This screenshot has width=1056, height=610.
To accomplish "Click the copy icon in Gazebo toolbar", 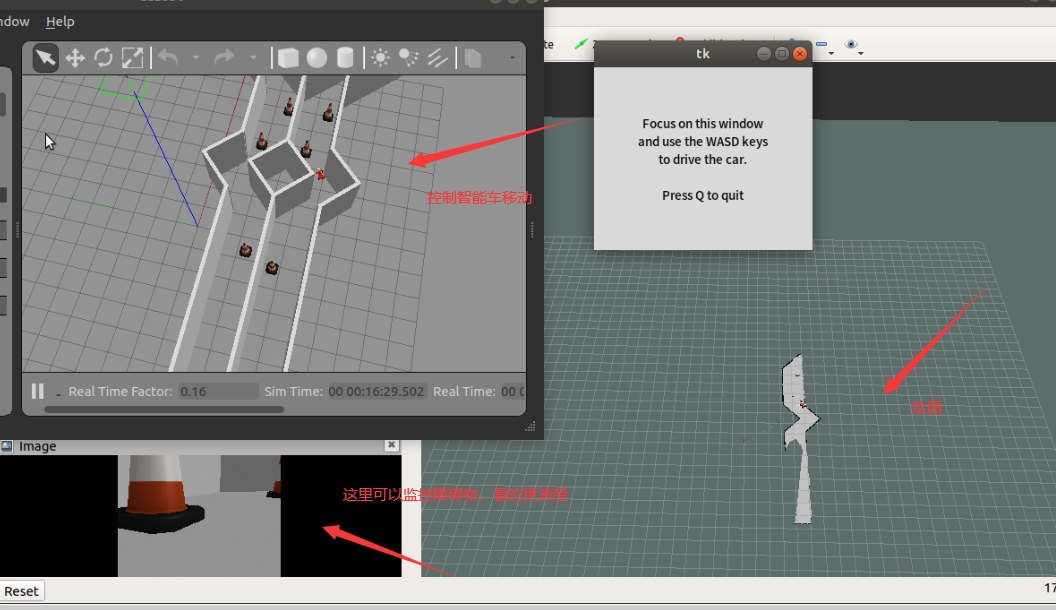I will [473, 58].
